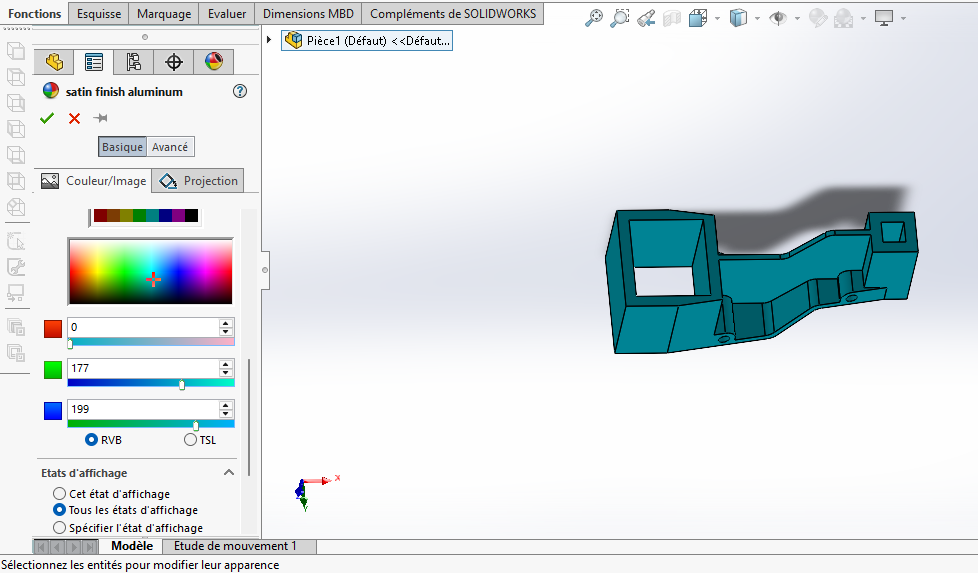Select the DimXpert crosshair tab icon
Viewport: 978px width, 573px height.
click(174, 62)
